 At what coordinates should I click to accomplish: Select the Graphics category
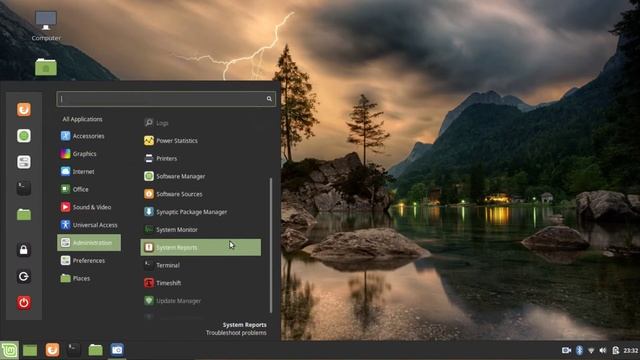[89, 154]
